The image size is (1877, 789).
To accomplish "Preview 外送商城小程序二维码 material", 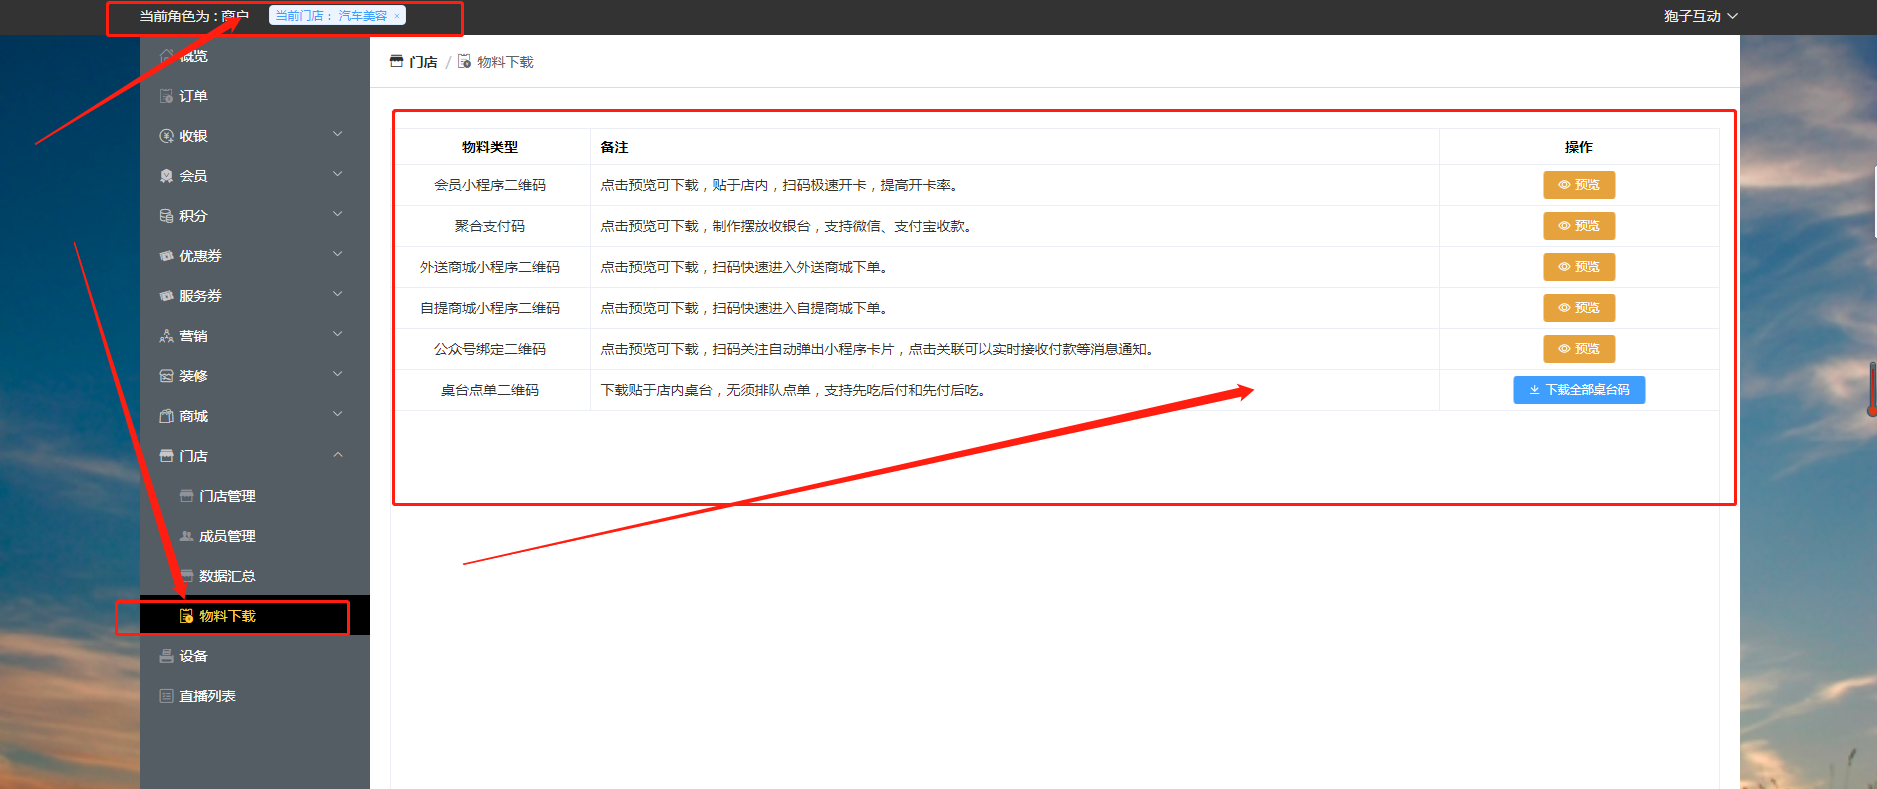I will coord(1579,267).
